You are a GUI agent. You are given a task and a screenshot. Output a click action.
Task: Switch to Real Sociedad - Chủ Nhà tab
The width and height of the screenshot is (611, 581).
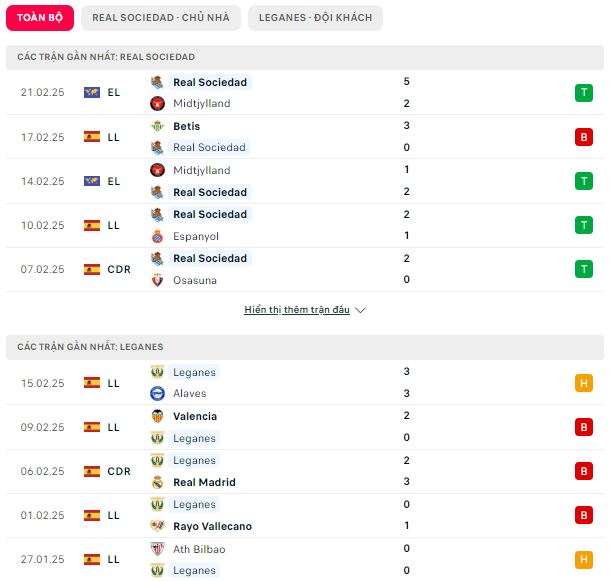161,18
